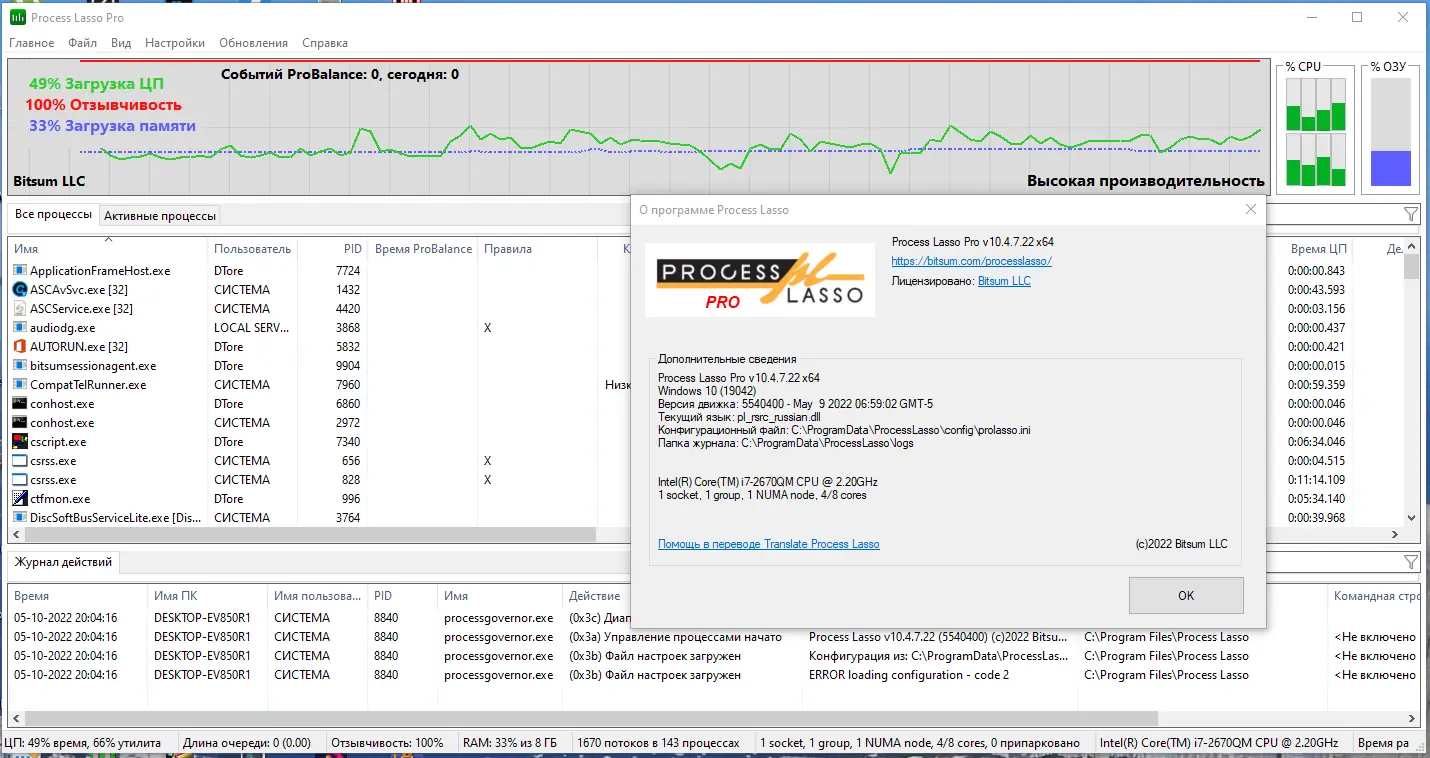Click 'Длина очереди: 0 (0.00)' status entry
The image size is (1430, 758).
pyautogui.click(x=245, y=743)
